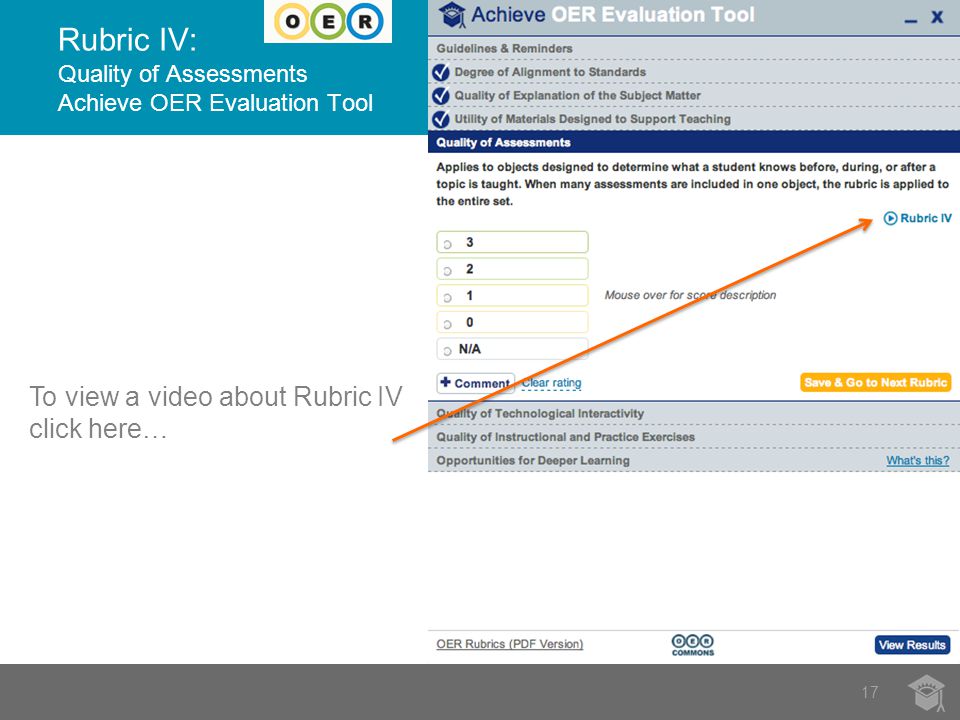This screenshot has height=720, width=960.
Task: Close the Evaluation Tool with the X
Action: tap(937, 17)
